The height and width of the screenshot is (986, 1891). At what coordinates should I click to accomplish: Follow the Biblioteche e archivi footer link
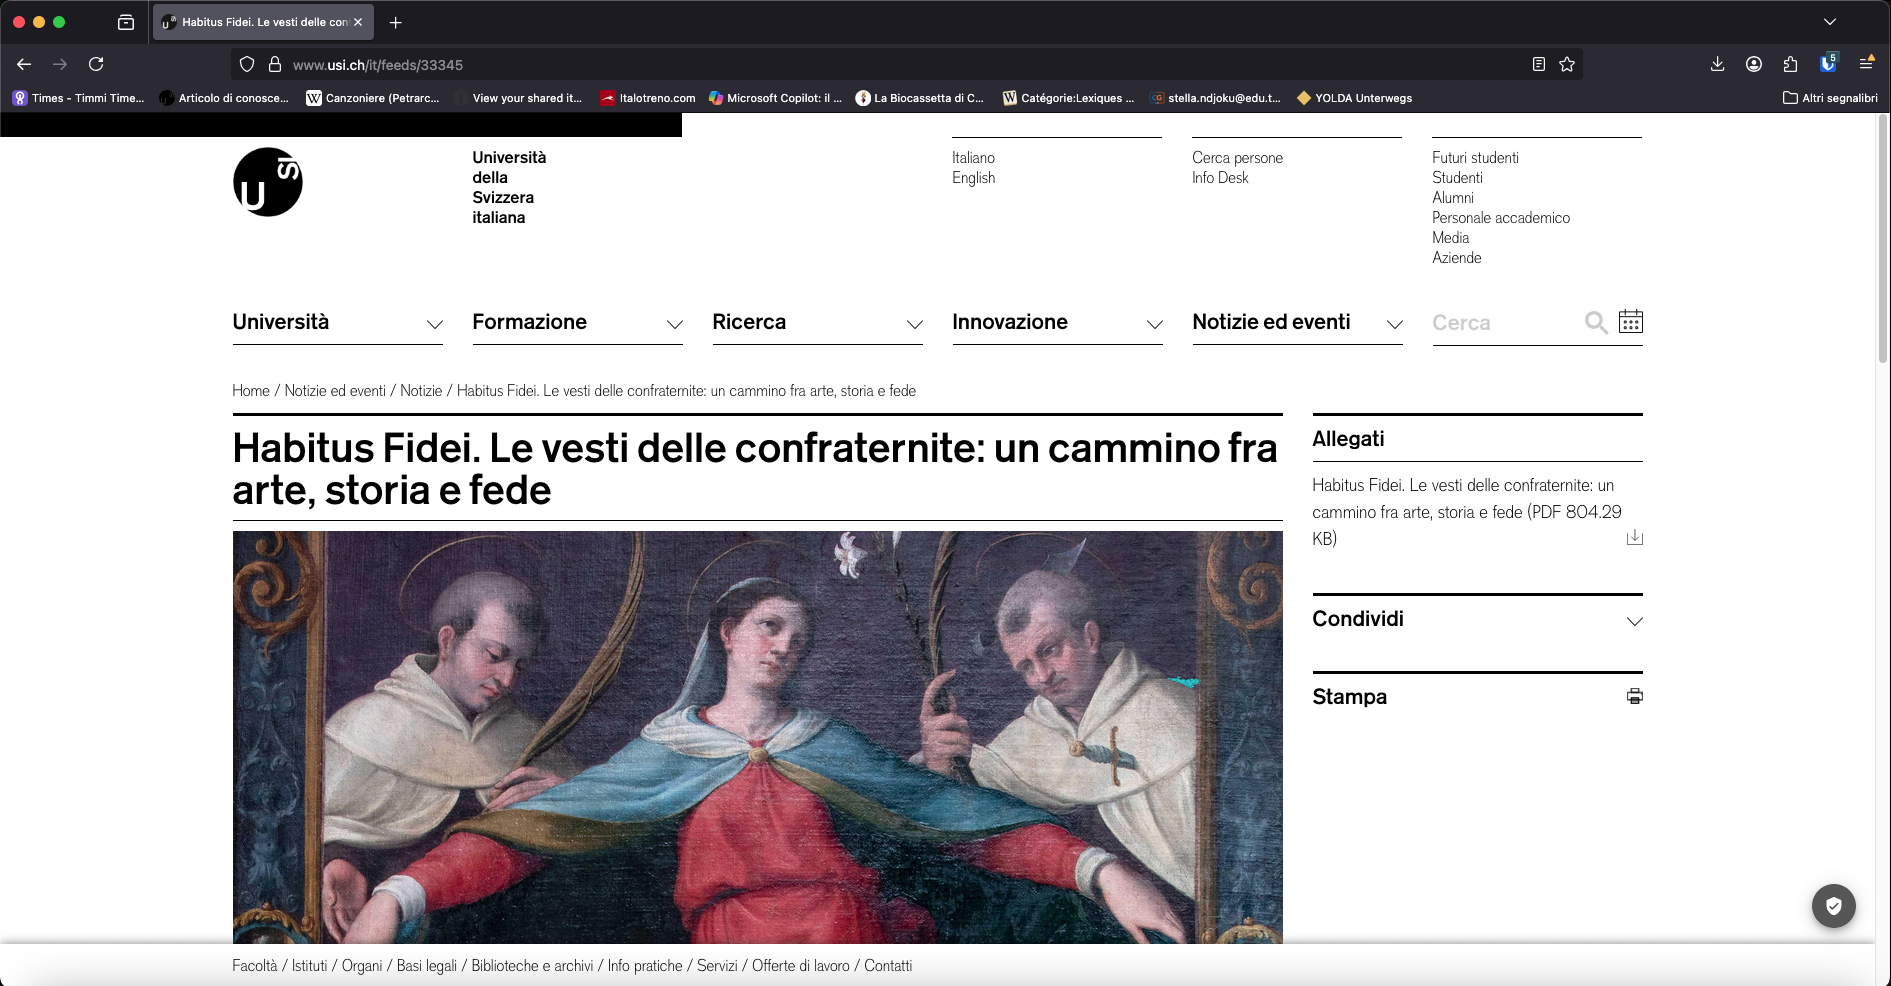(x=531, y=966)
